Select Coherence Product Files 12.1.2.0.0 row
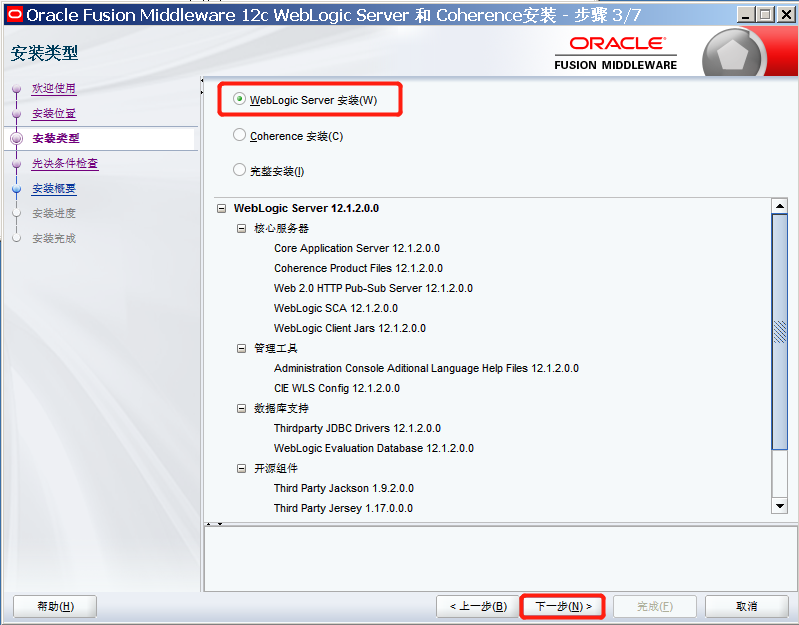799x625 pixels. pos(358,268)
